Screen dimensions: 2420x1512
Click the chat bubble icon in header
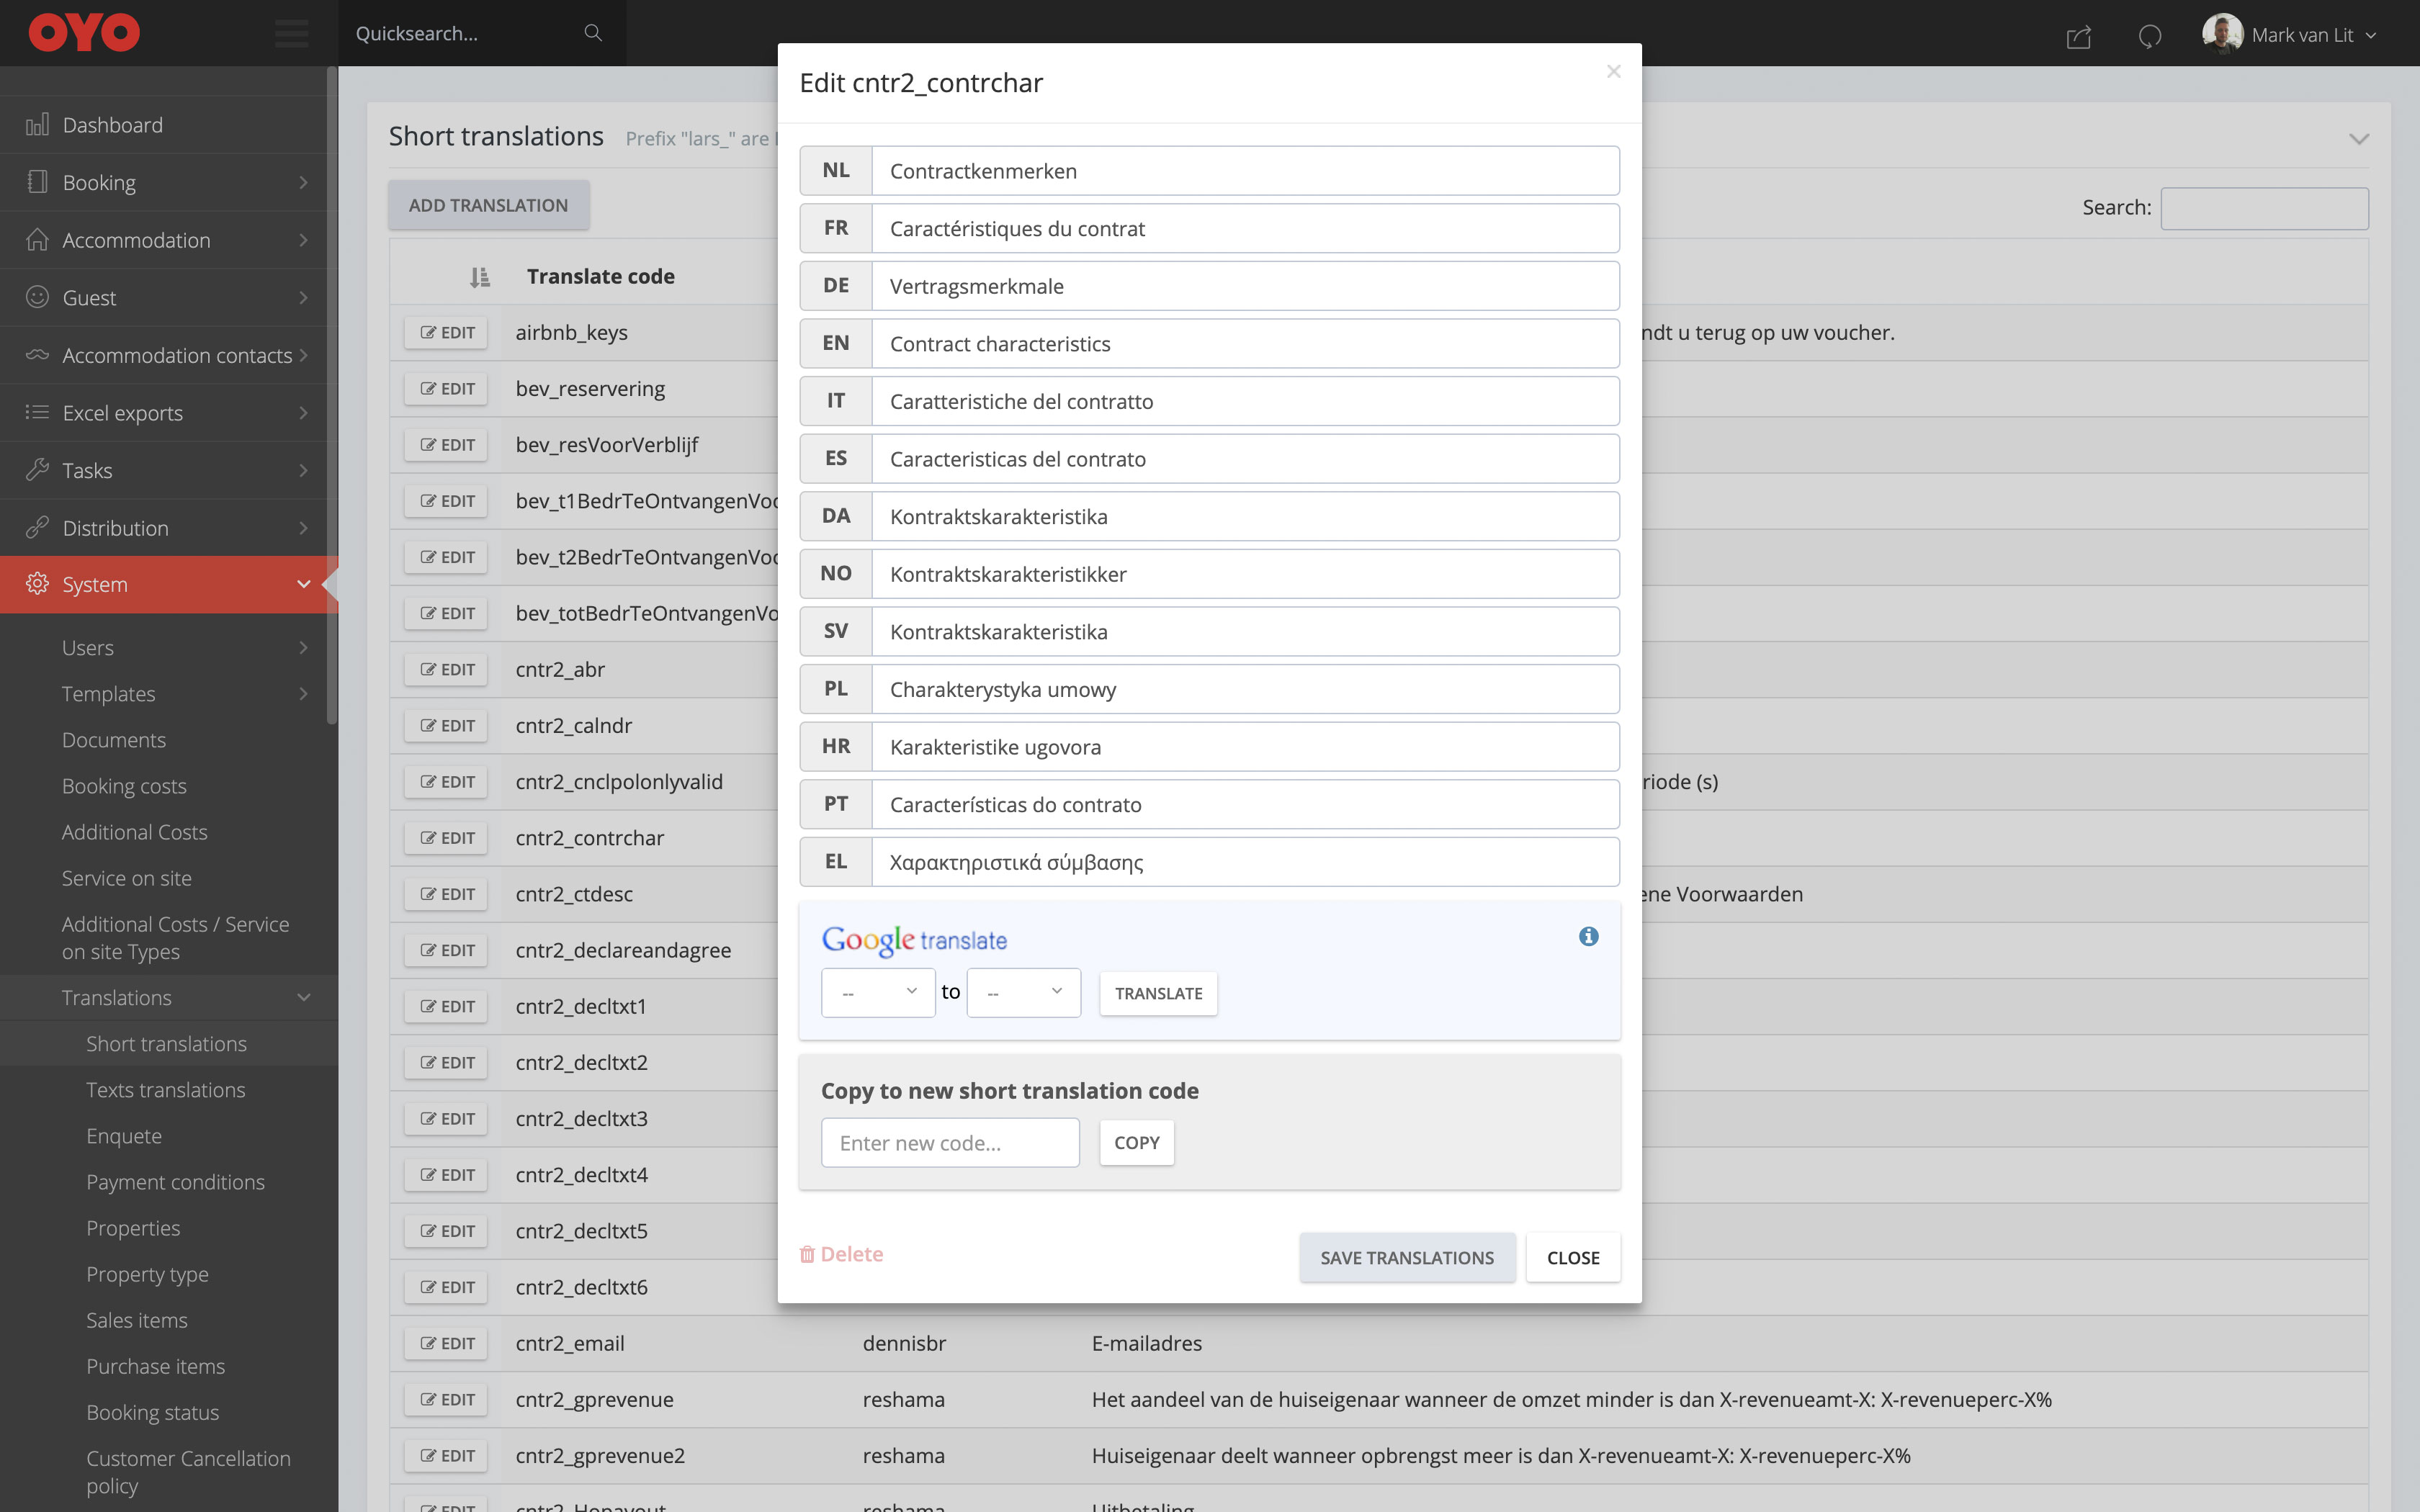pyautogui.click(x=2149, y=37)
